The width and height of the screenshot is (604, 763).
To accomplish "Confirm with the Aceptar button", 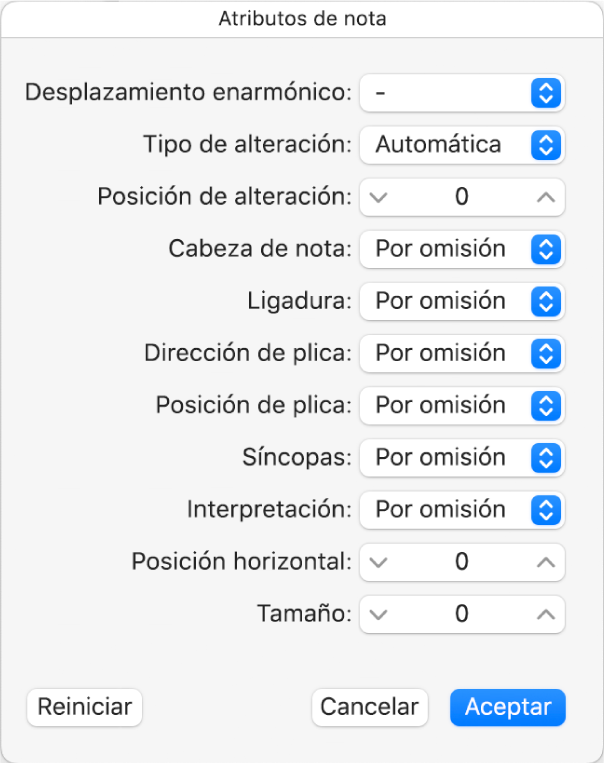I will [x=508, y=707].
